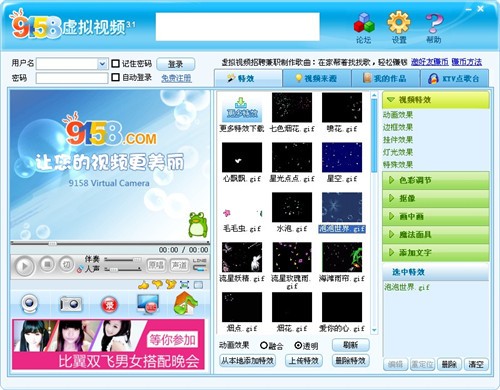500x390 pixels.
Task: Select 动画效果 in the video effects list
Action: tap(398, 115)
